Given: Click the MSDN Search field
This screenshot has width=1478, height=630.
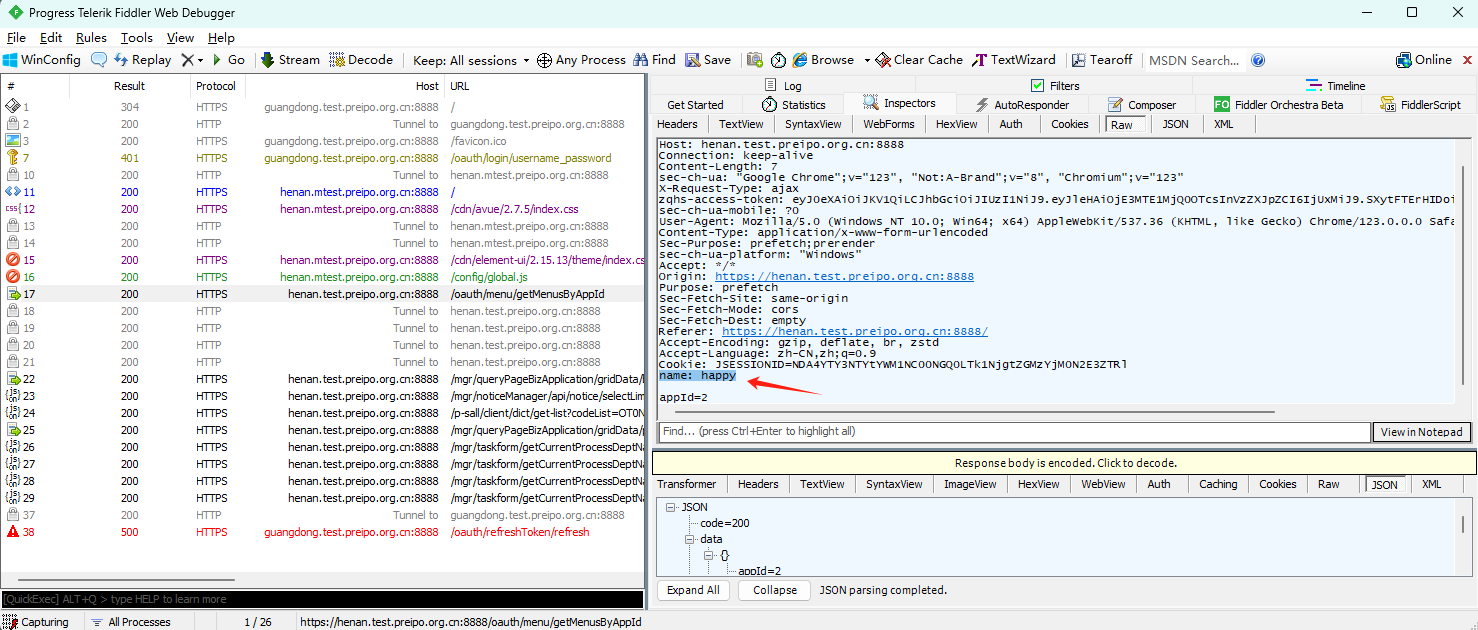Looking at the screenshot, I should click(x=1195, y=60).
